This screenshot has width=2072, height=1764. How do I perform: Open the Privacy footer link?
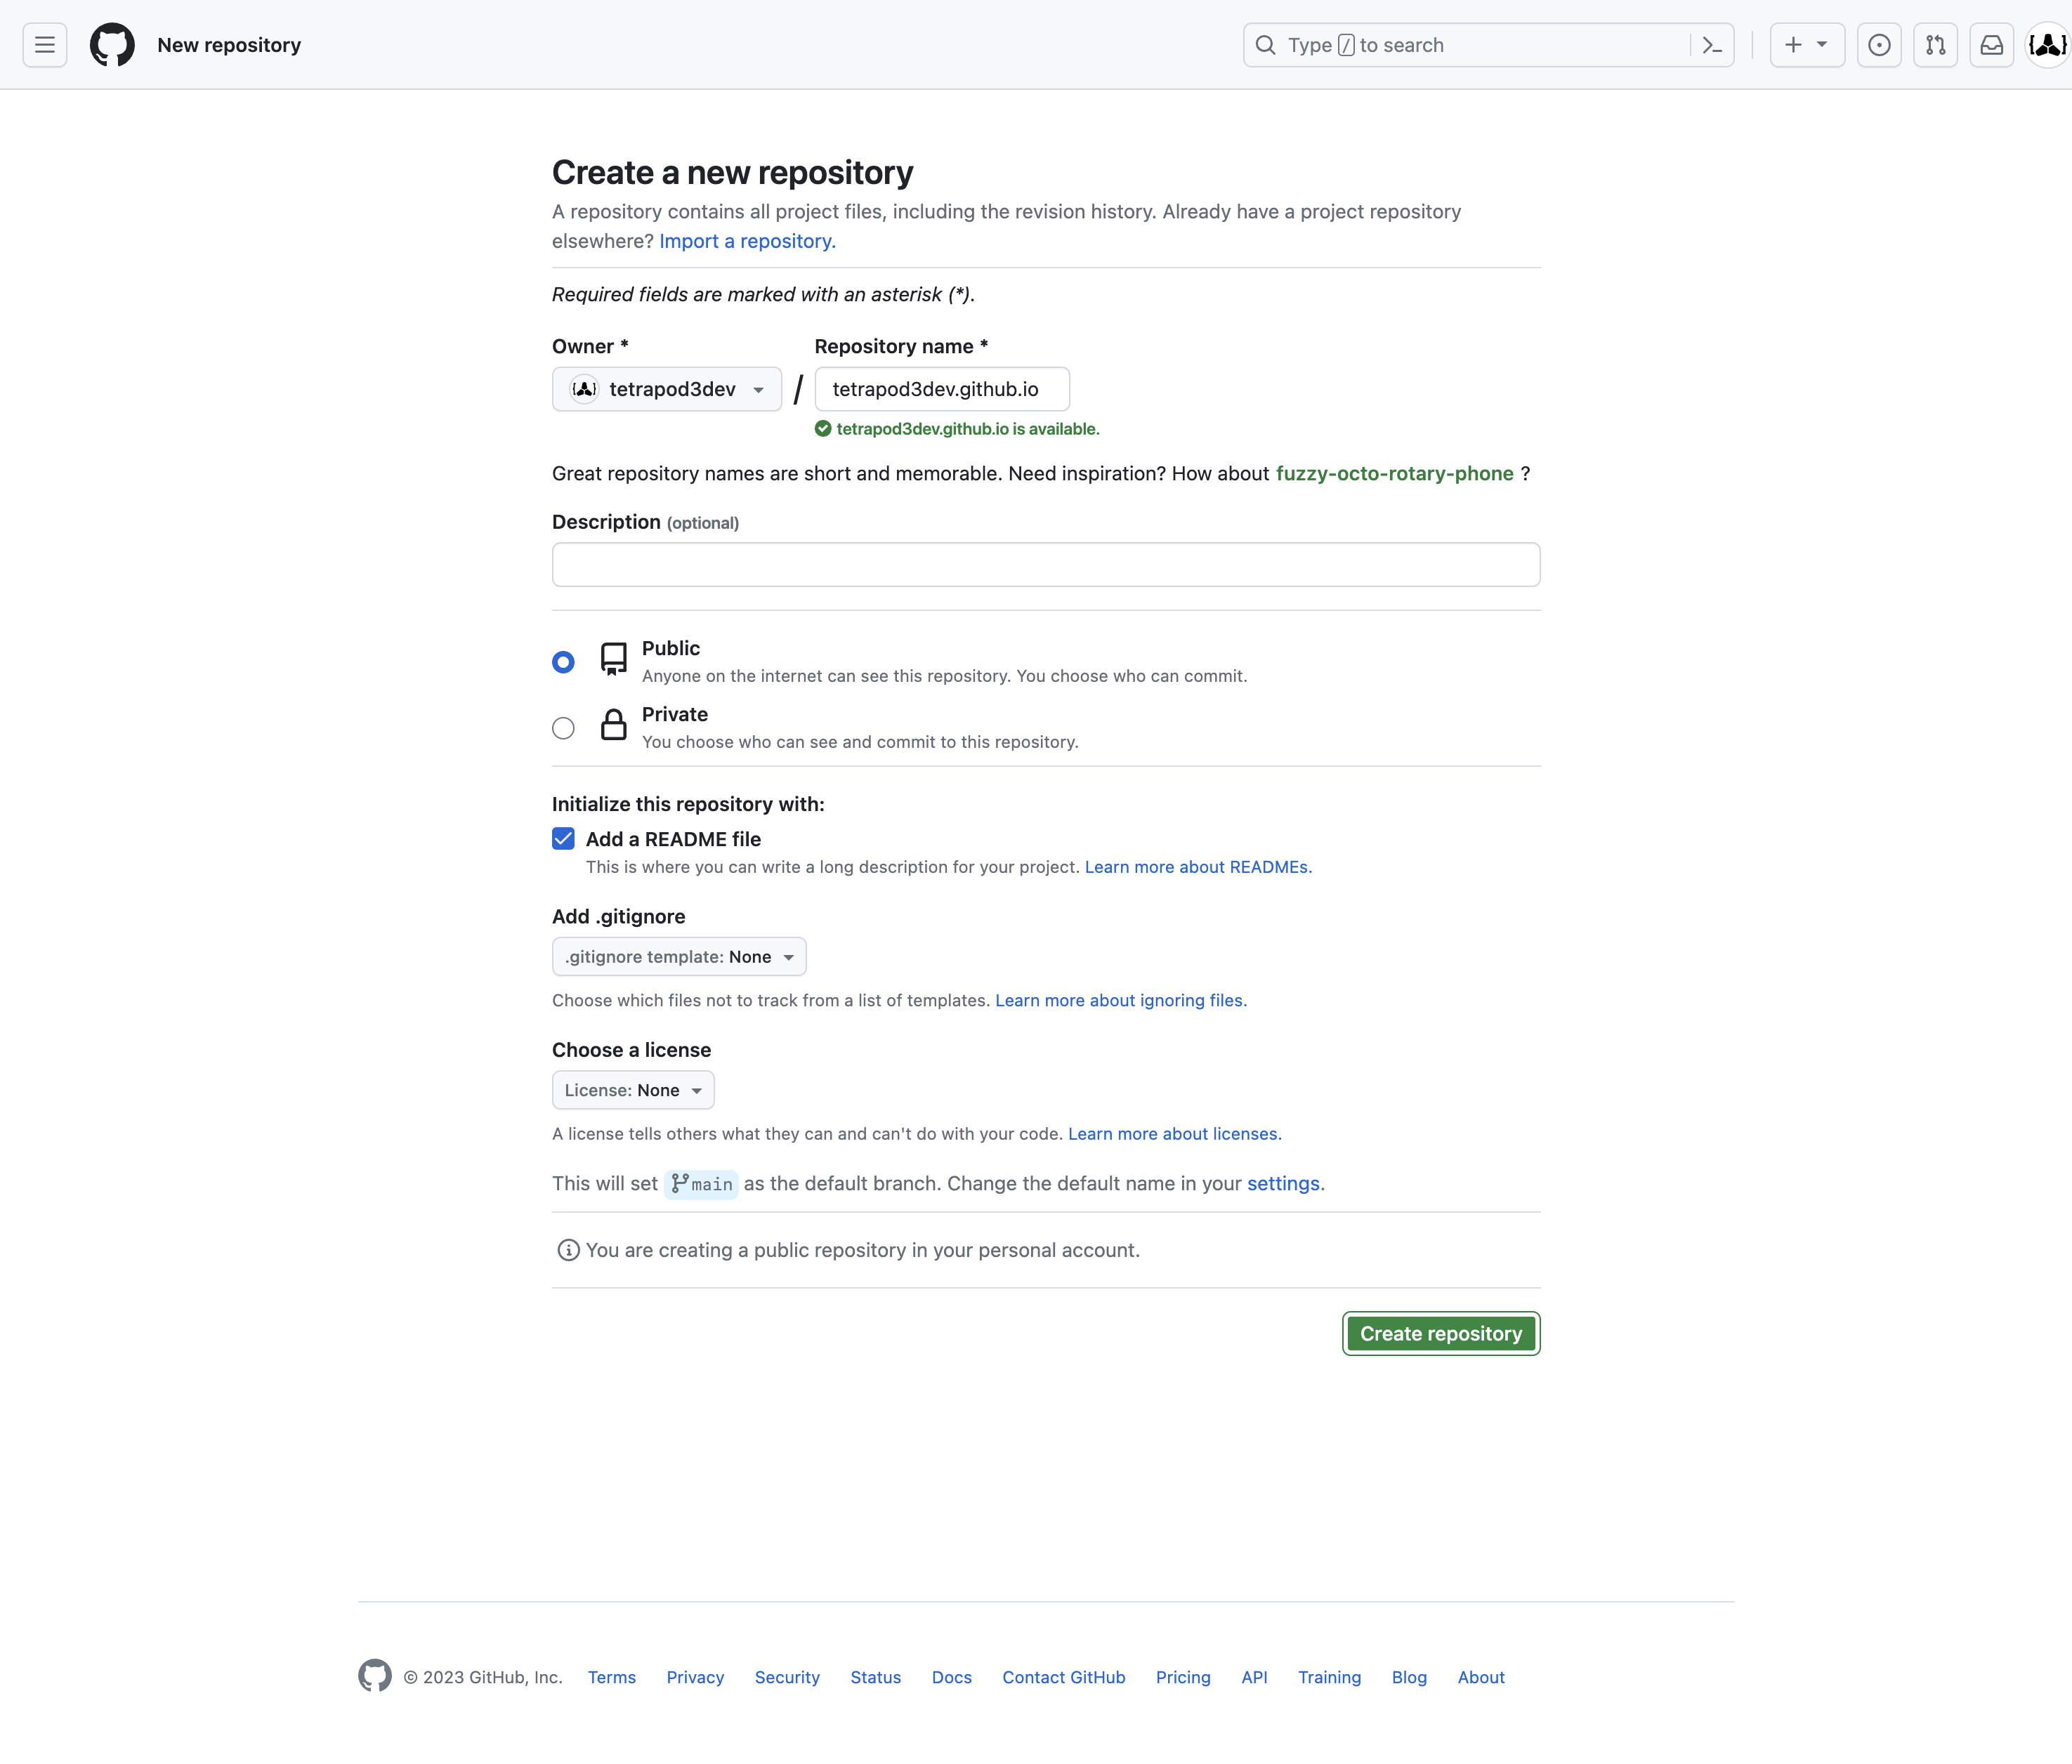point(695,1678)
